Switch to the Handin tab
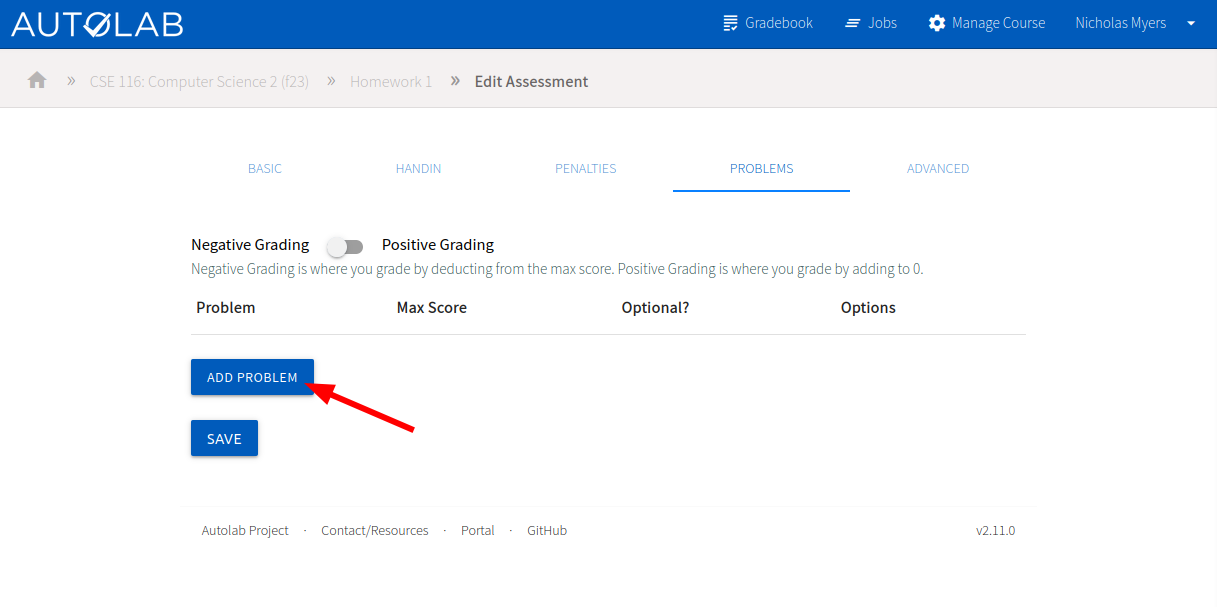This screenshot has width=1217, height=607. (x=418, y=168)
